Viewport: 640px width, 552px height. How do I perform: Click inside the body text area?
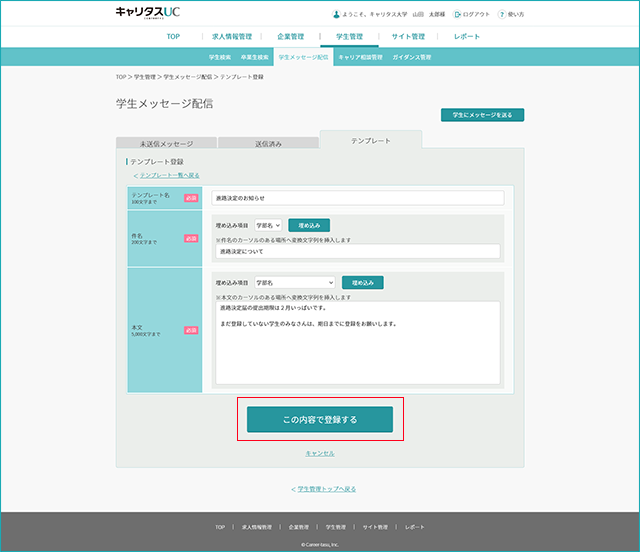[x=358, y=343]
